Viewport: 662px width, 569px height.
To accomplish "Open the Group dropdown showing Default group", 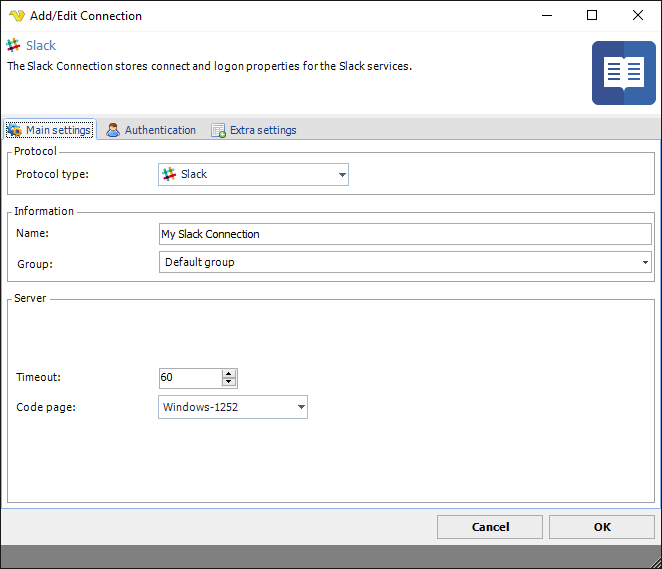I will [405, 262].
